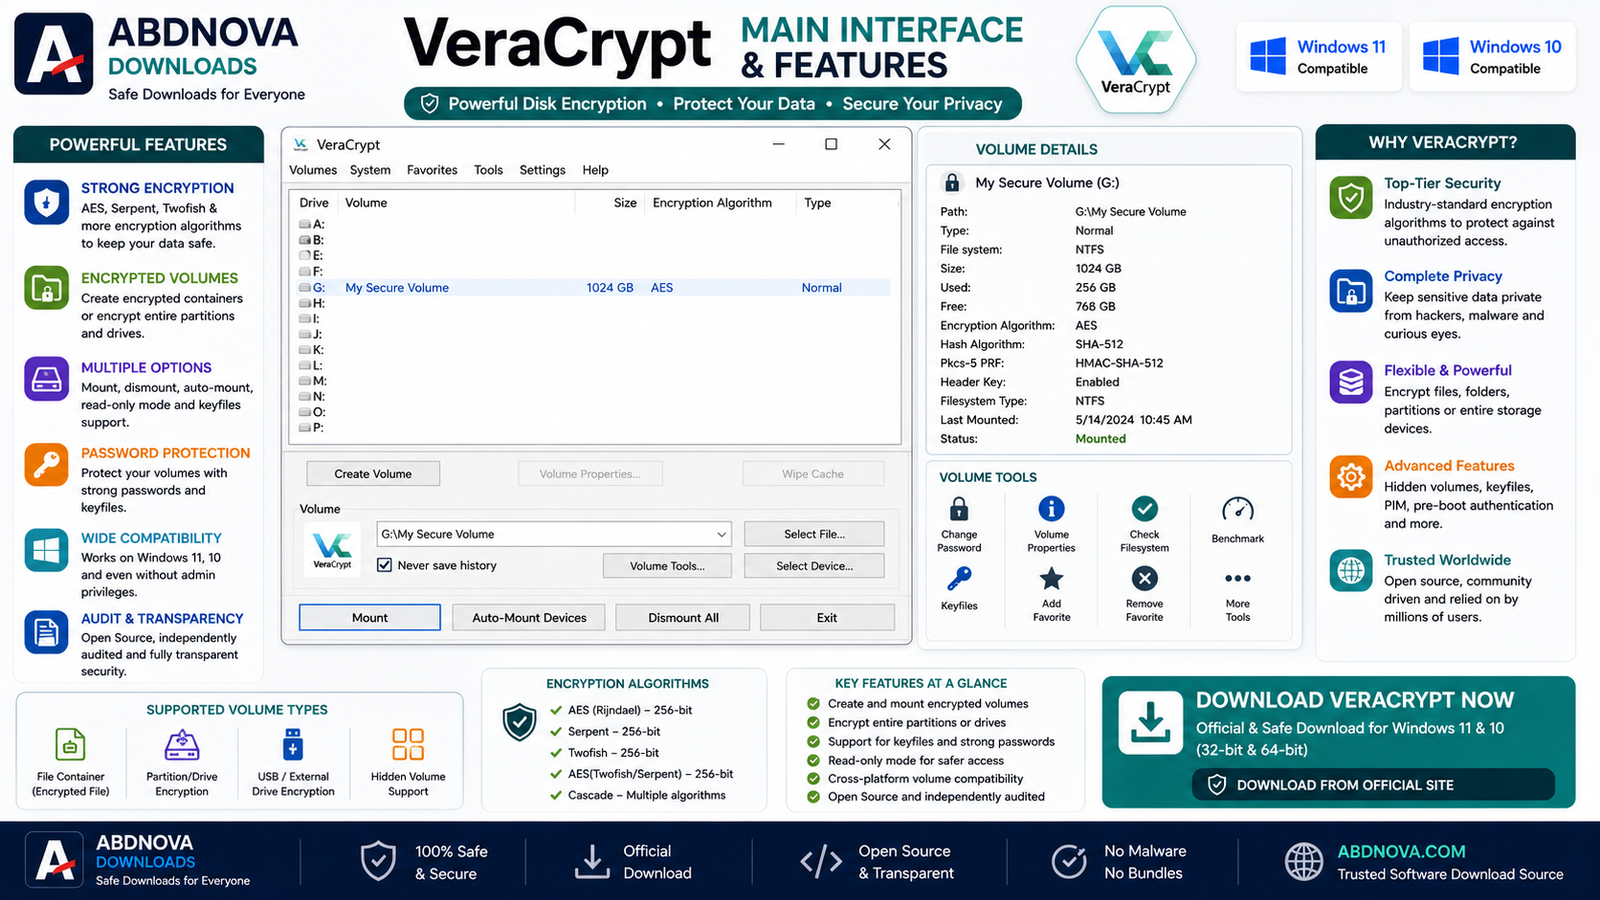Click the Strong Encryption shield icon
Screen dimensions: 1600x900
[46, 202]
